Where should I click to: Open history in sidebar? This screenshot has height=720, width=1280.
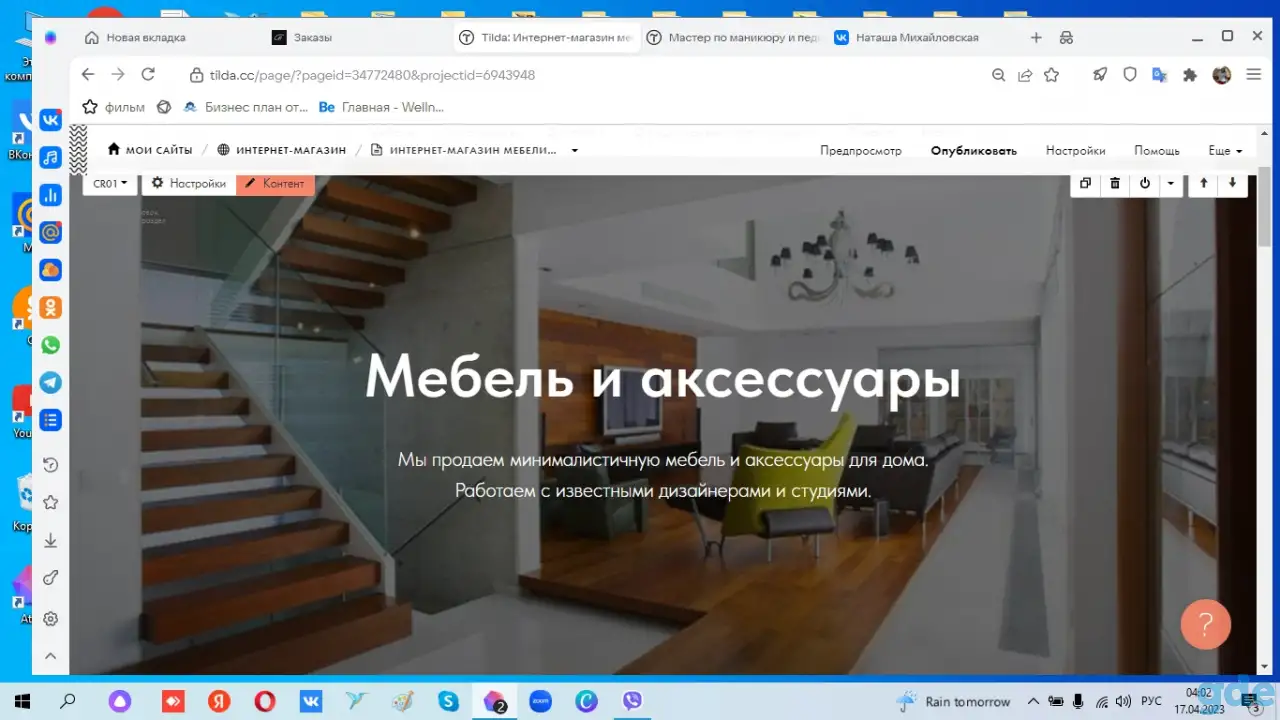click(x=50, y=465)
